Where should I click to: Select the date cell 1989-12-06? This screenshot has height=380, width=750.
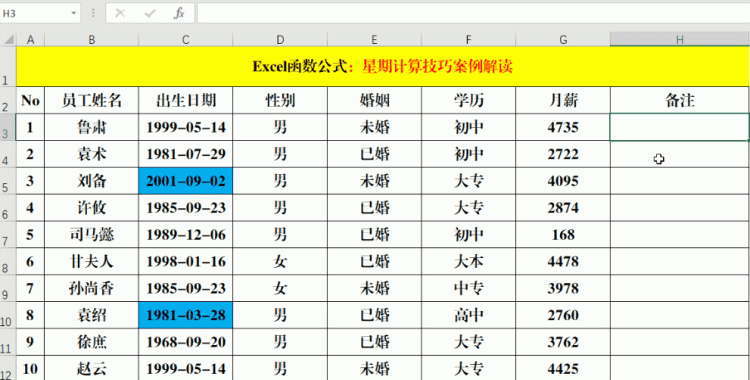(x=186, y=235)
